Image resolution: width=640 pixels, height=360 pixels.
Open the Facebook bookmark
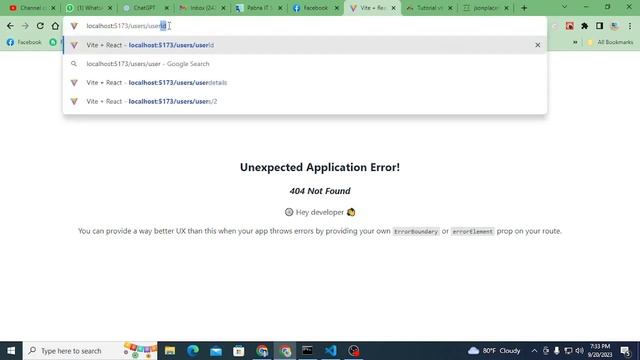(x=24, y=42)
